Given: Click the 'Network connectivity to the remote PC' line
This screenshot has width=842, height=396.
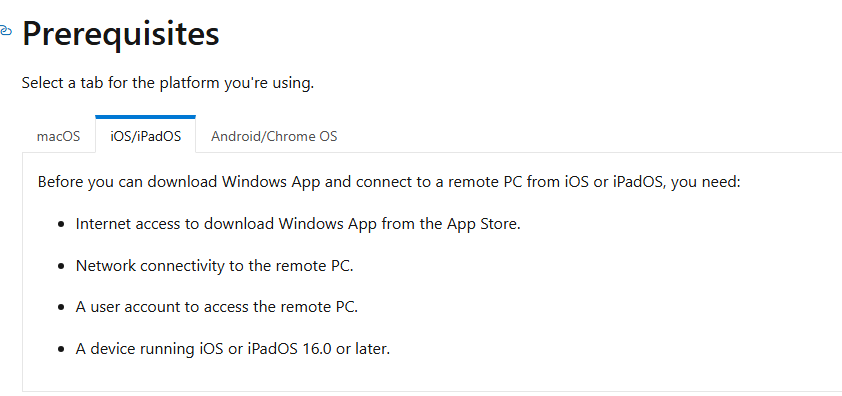Looking at the screenshot, I should coord(214,265).
